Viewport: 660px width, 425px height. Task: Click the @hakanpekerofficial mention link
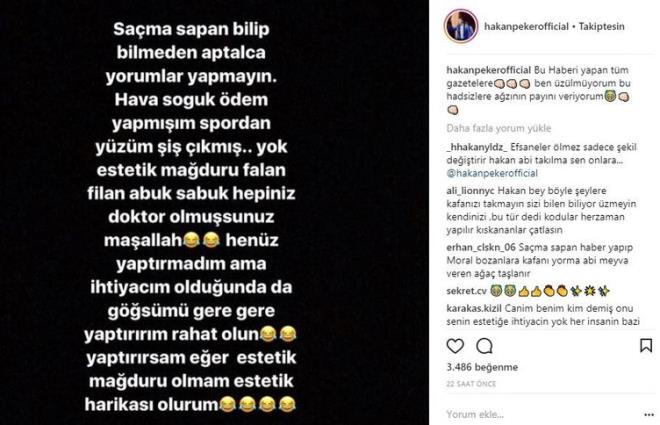pos(492,173)
